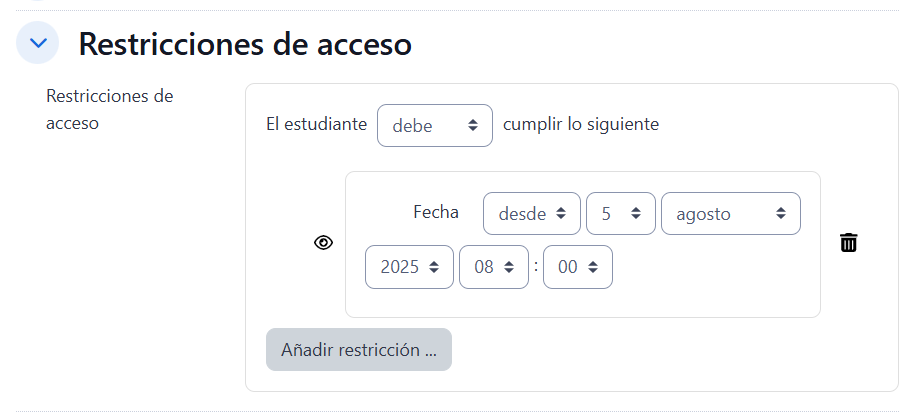Image resolution: width=912 pixels, height=415 pixels.
Task: Open the minute selector showing 00
Action: (x=577, y=267)
